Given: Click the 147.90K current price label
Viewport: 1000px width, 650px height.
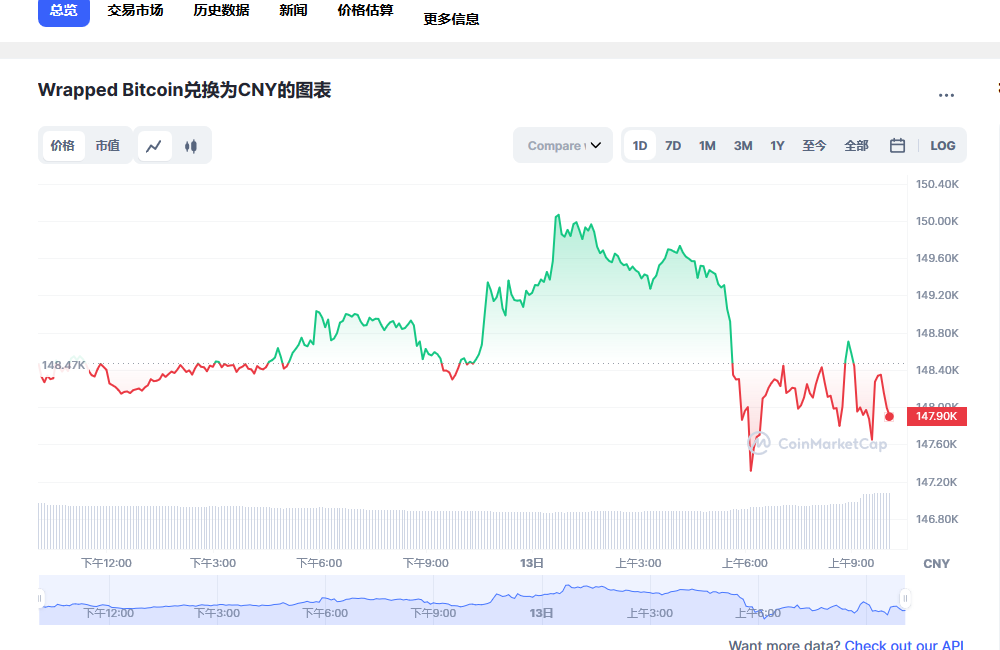Looking at the screenshot, I should point(937,417).
